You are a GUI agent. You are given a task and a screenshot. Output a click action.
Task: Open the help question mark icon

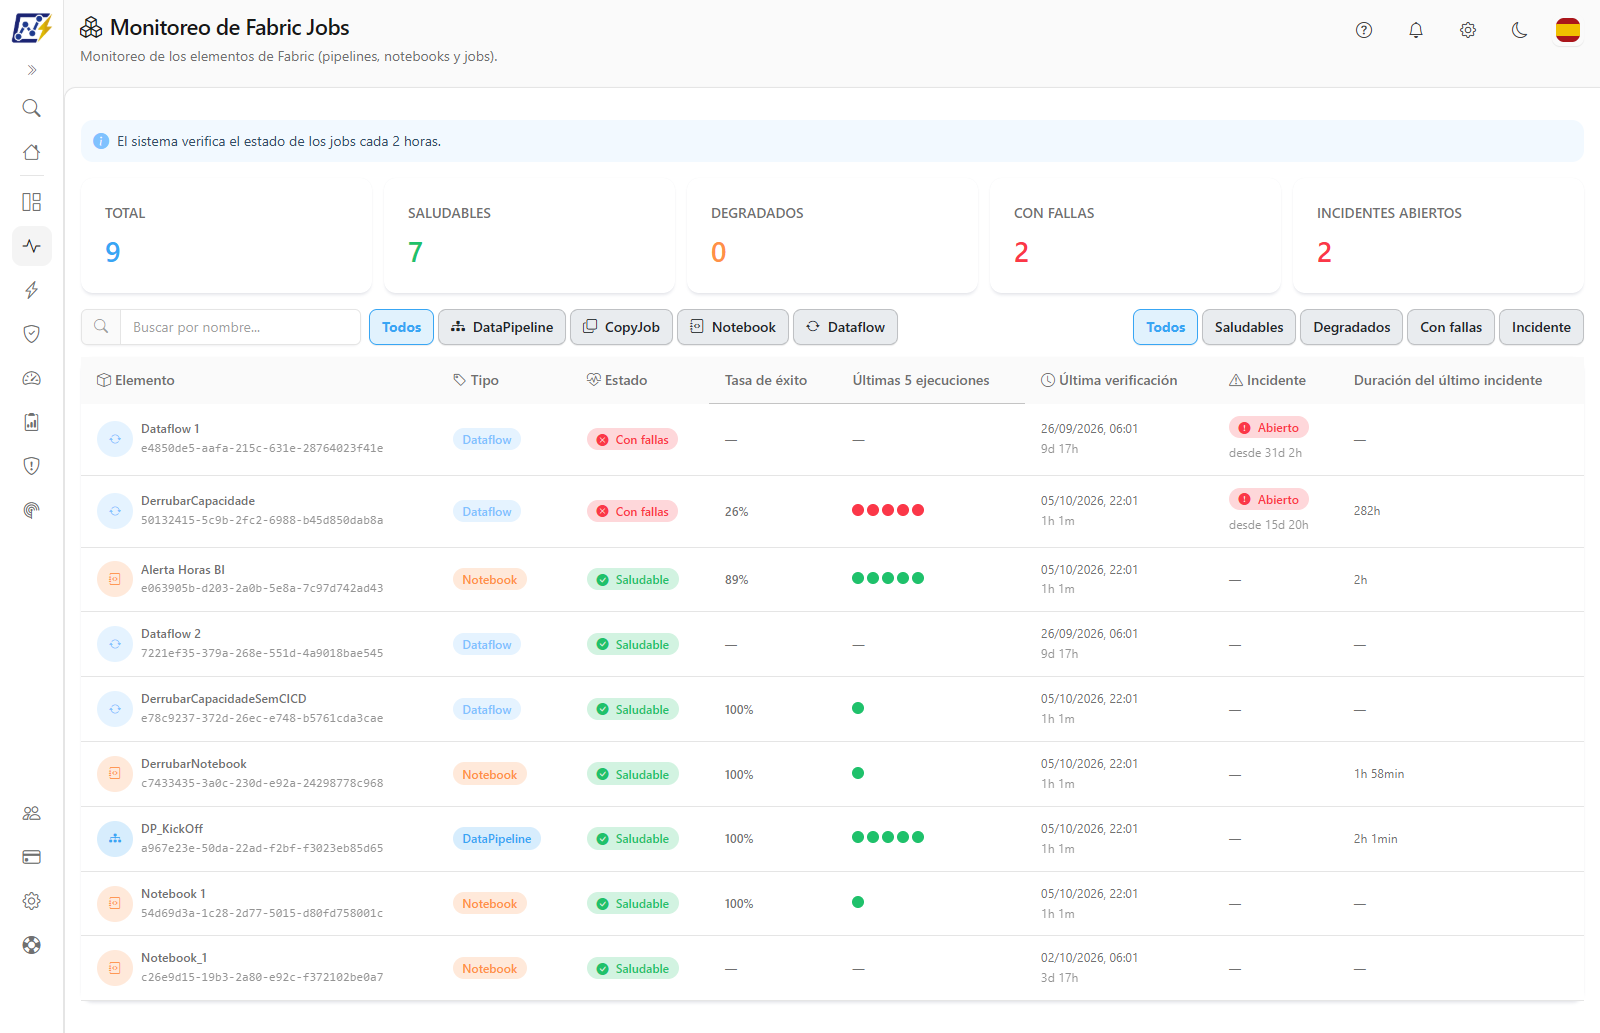[1364, 30]
